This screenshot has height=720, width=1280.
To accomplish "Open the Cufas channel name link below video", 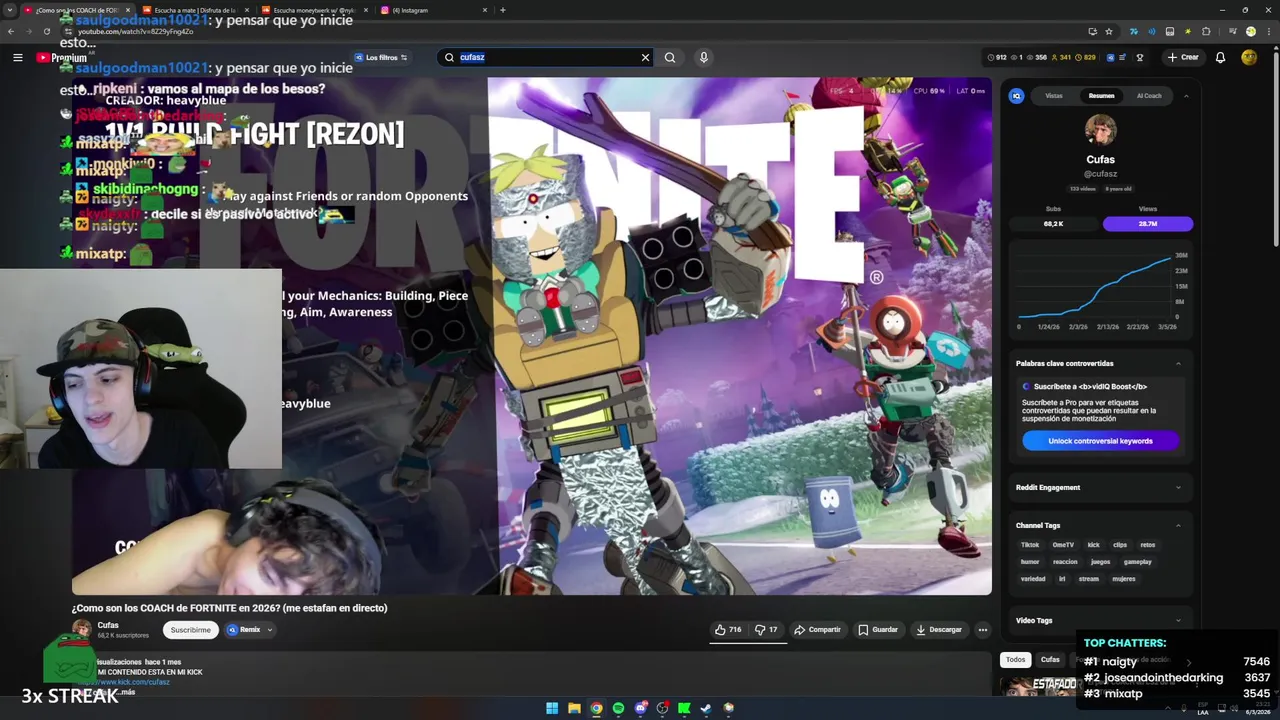I will (x=108, y=625).
